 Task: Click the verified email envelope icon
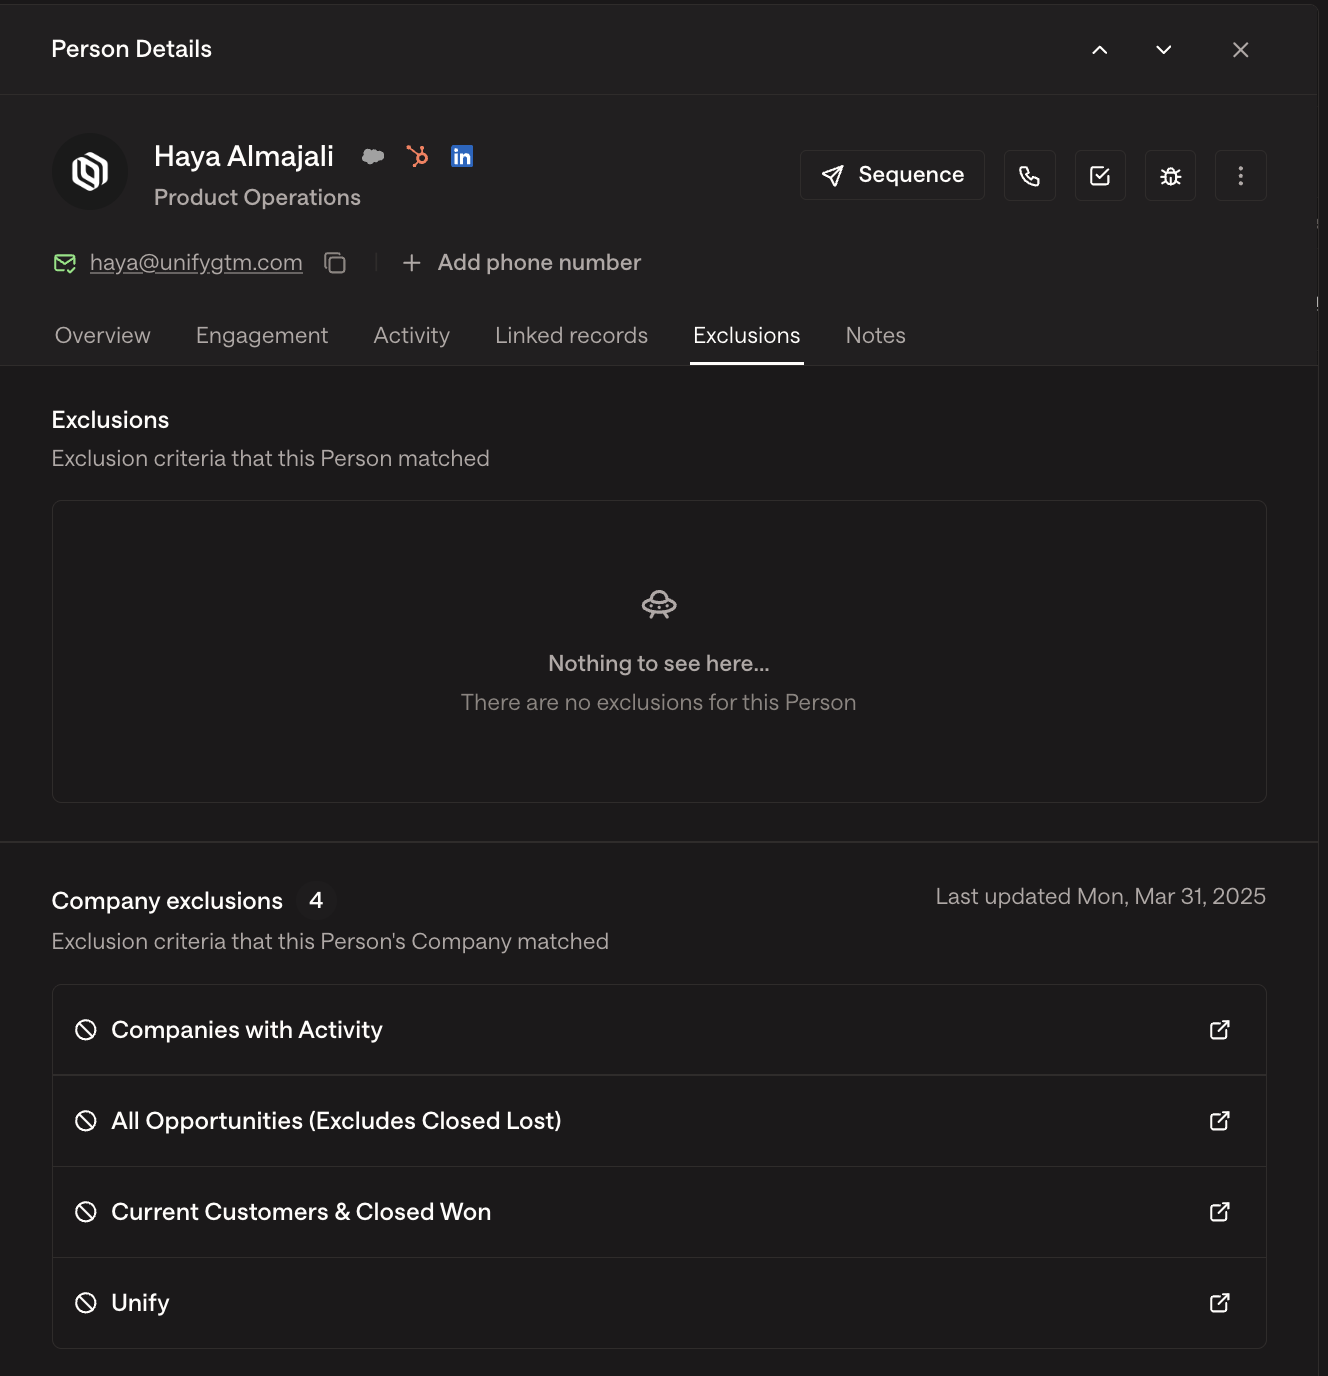pyautogui.click(x=65, y=263)
